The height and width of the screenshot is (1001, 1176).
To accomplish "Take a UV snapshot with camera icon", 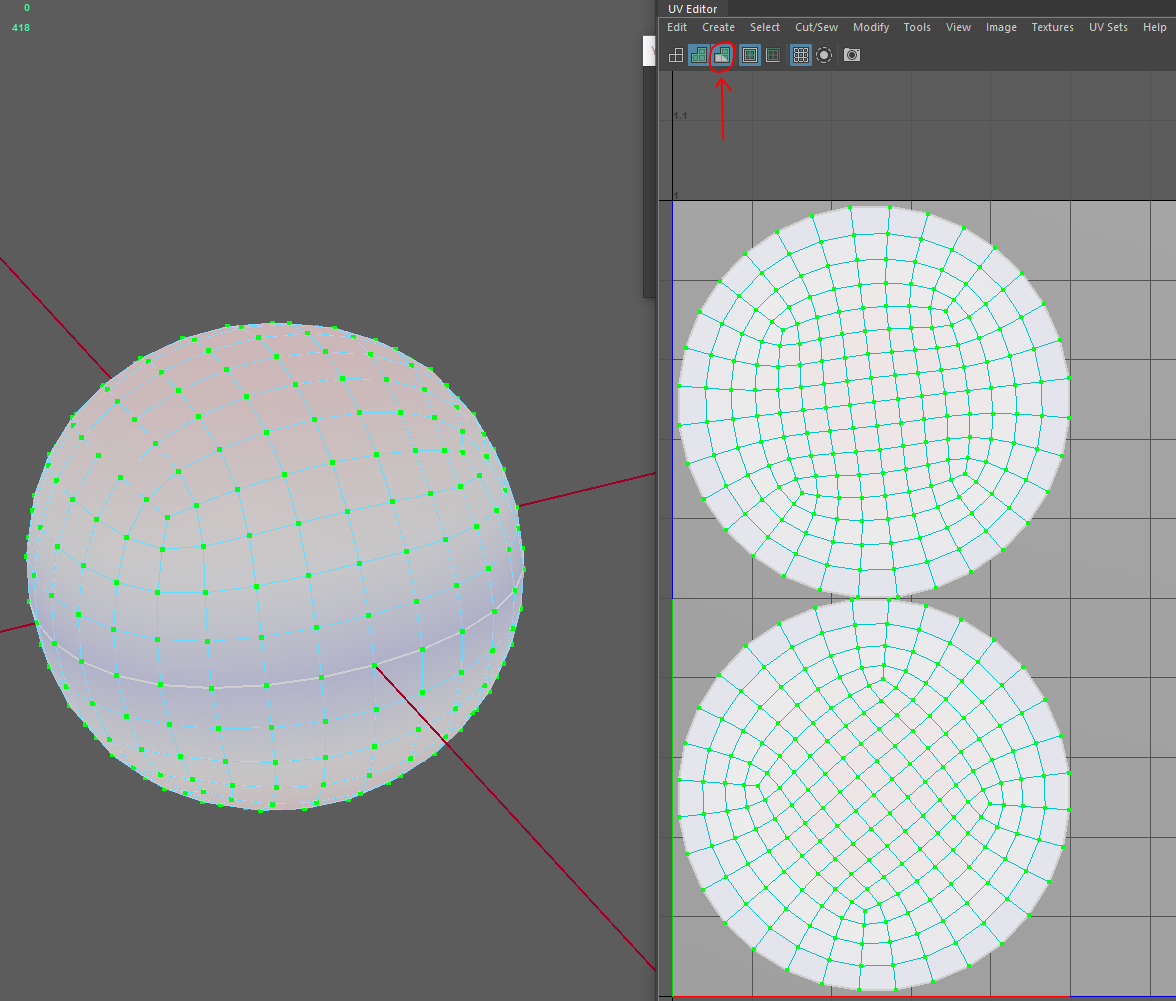I will 852,56.
